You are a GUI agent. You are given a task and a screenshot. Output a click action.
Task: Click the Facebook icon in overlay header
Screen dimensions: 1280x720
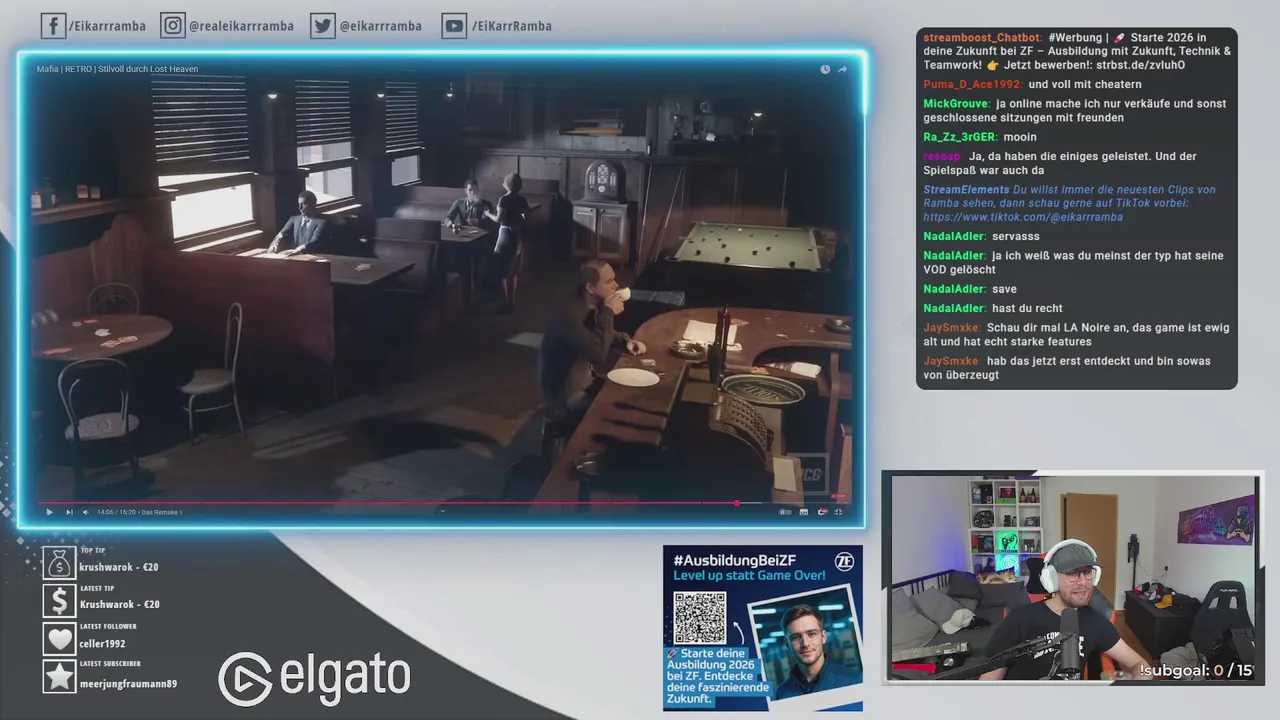point(53,26)
